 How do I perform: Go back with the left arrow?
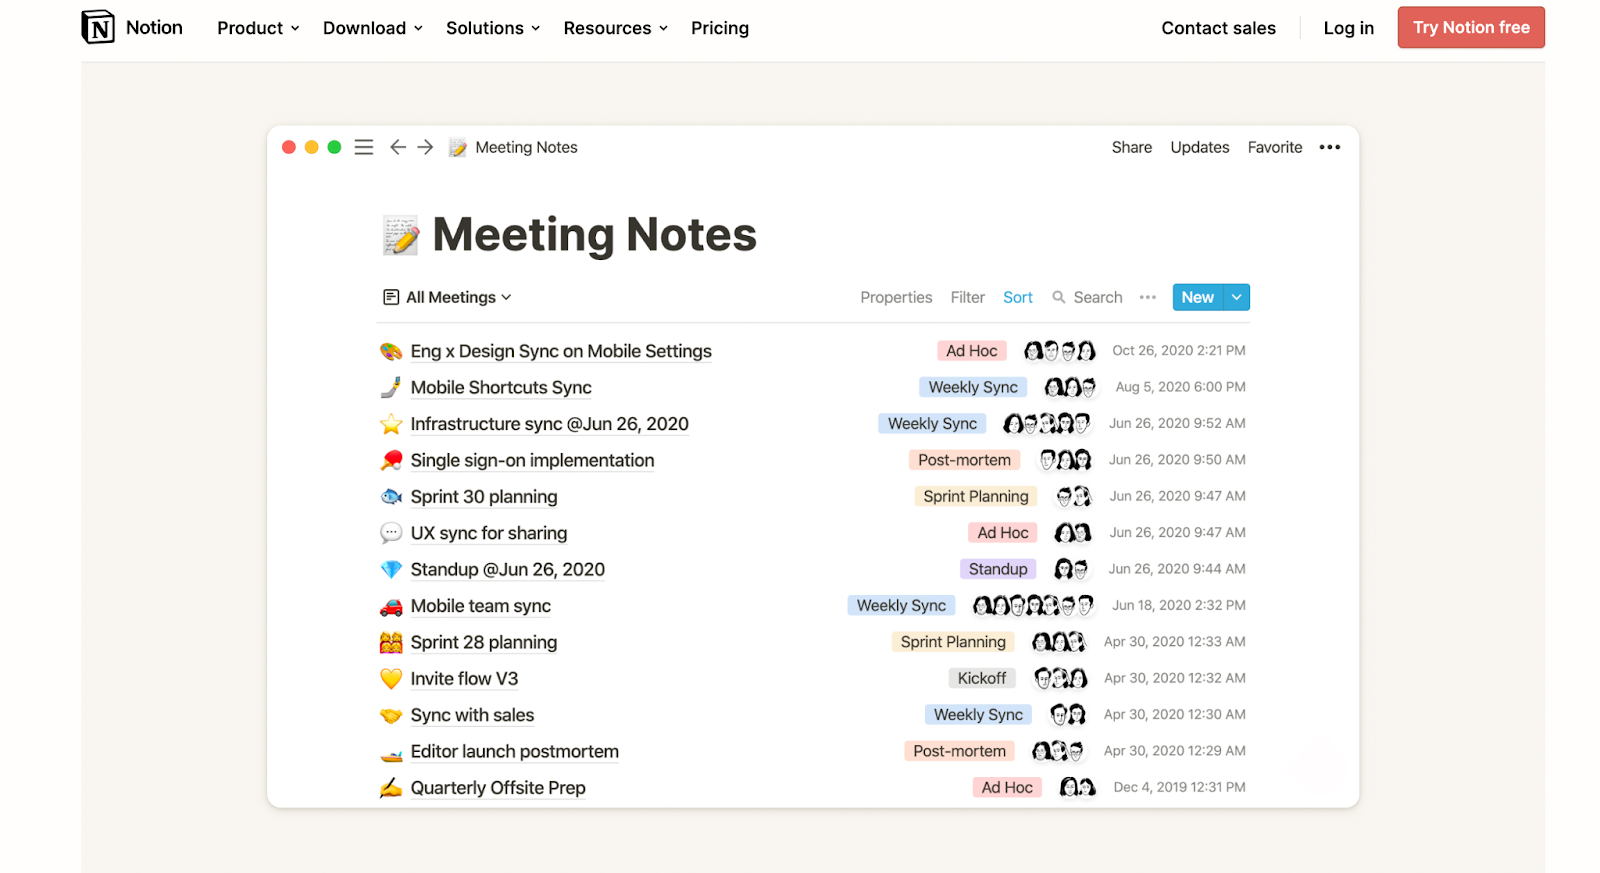(x=398, y=147)
